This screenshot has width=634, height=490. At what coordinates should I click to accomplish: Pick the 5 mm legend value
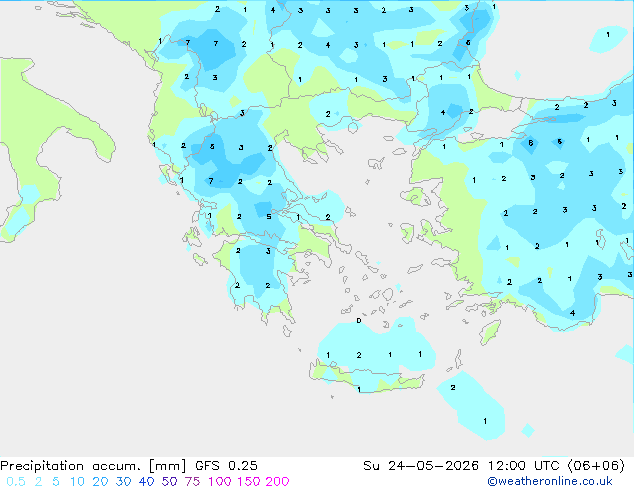point(56,482)
